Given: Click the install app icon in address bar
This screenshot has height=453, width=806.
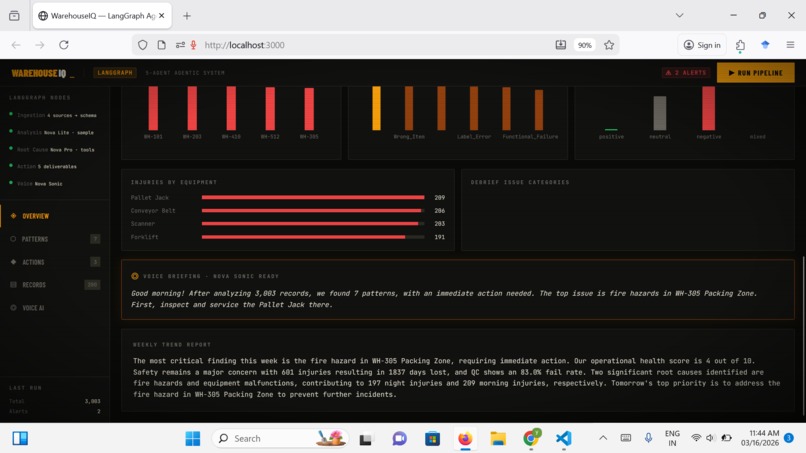Looking at the screenshot, I should [x=561, y=45].
